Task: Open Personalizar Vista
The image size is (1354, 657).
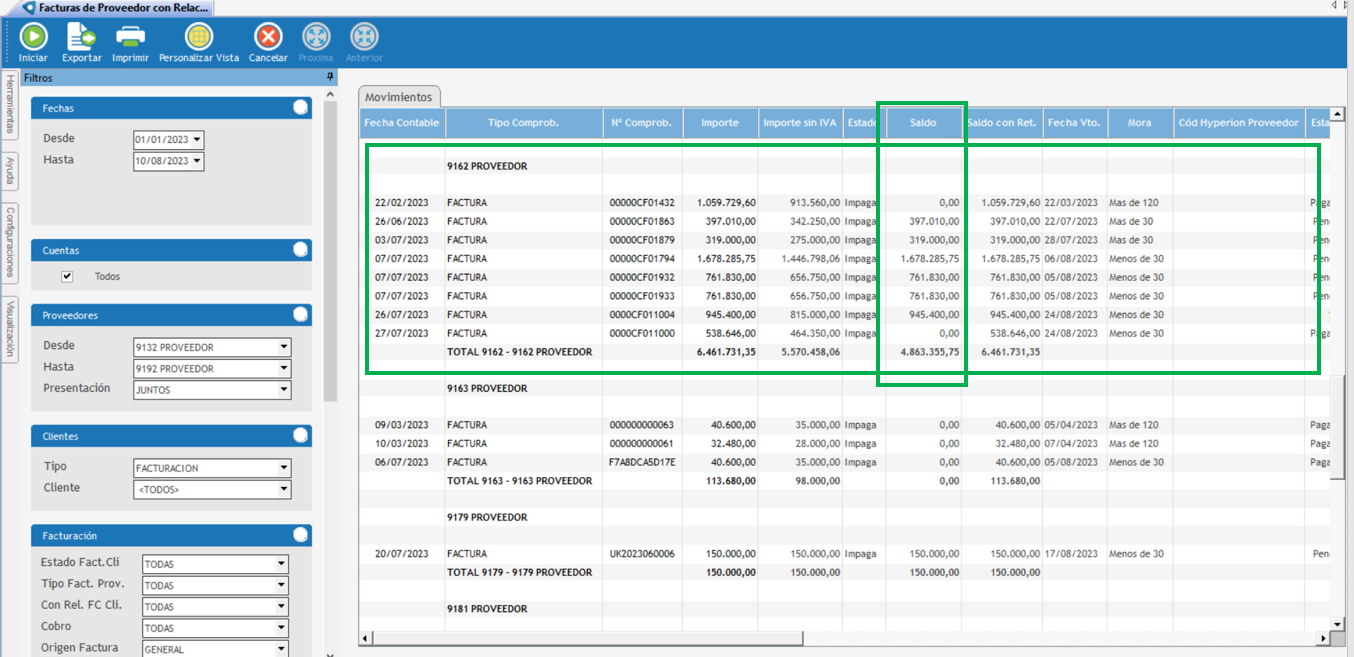Action: click(x=199, y=38)
